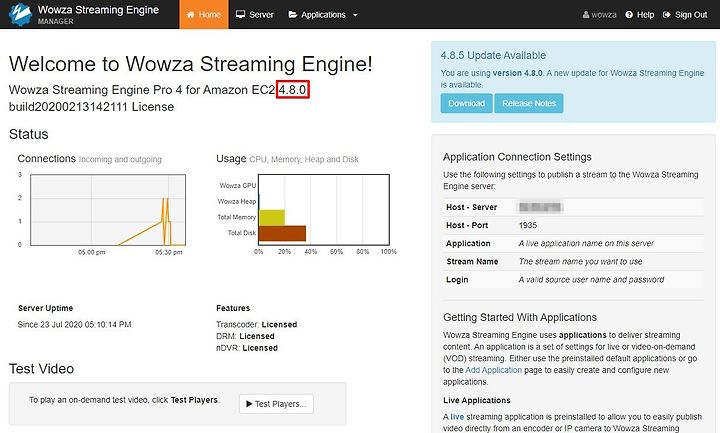Click Sign Out

[x=685, y=15]
